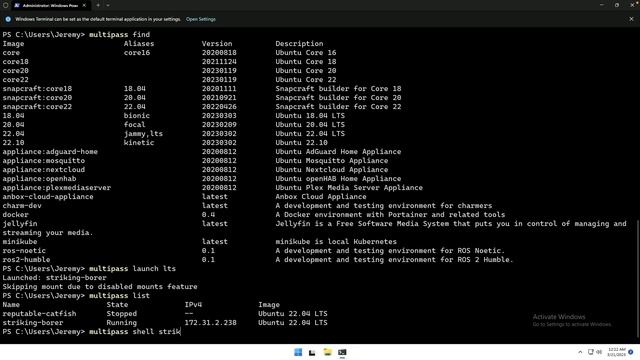Click the 'appliance:mosquitto' image name
The image size is (640, 360).
click(x=44, y=161)
